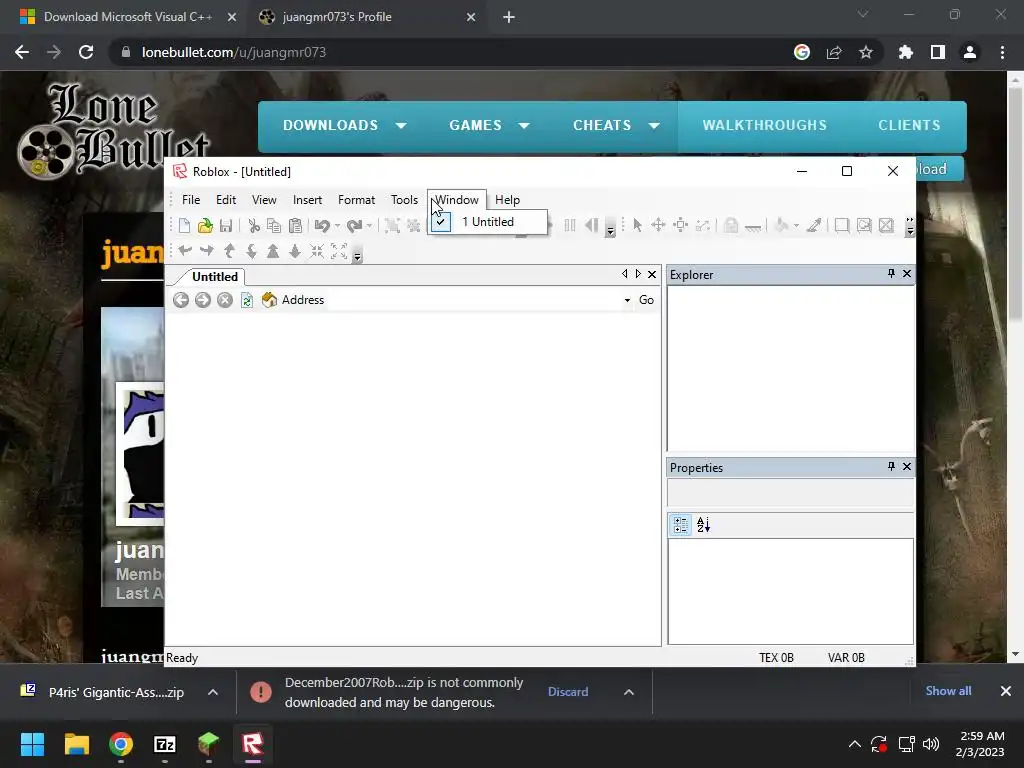Select the Resize handles tool

pos(680,226)
